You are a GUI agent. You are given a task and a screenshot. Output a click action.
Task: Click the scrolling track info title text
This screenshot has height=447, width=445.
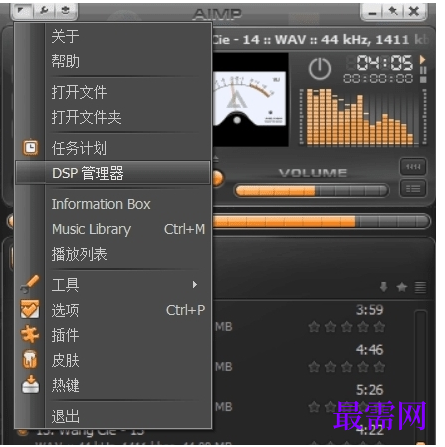click(x=320, y=40)
